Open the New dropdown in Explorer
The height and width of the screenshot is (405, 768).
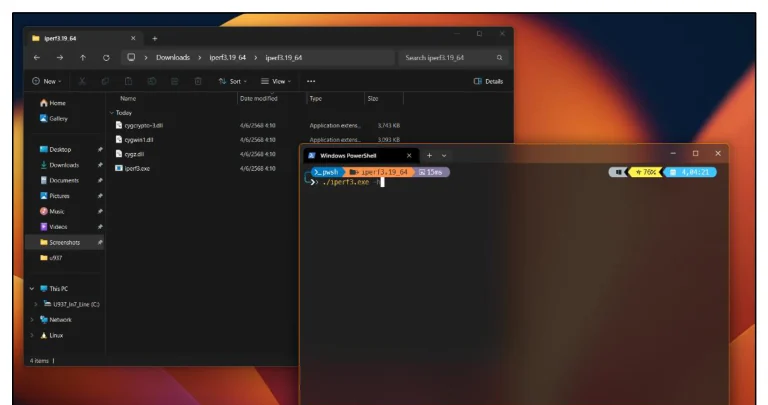(47, 81)
